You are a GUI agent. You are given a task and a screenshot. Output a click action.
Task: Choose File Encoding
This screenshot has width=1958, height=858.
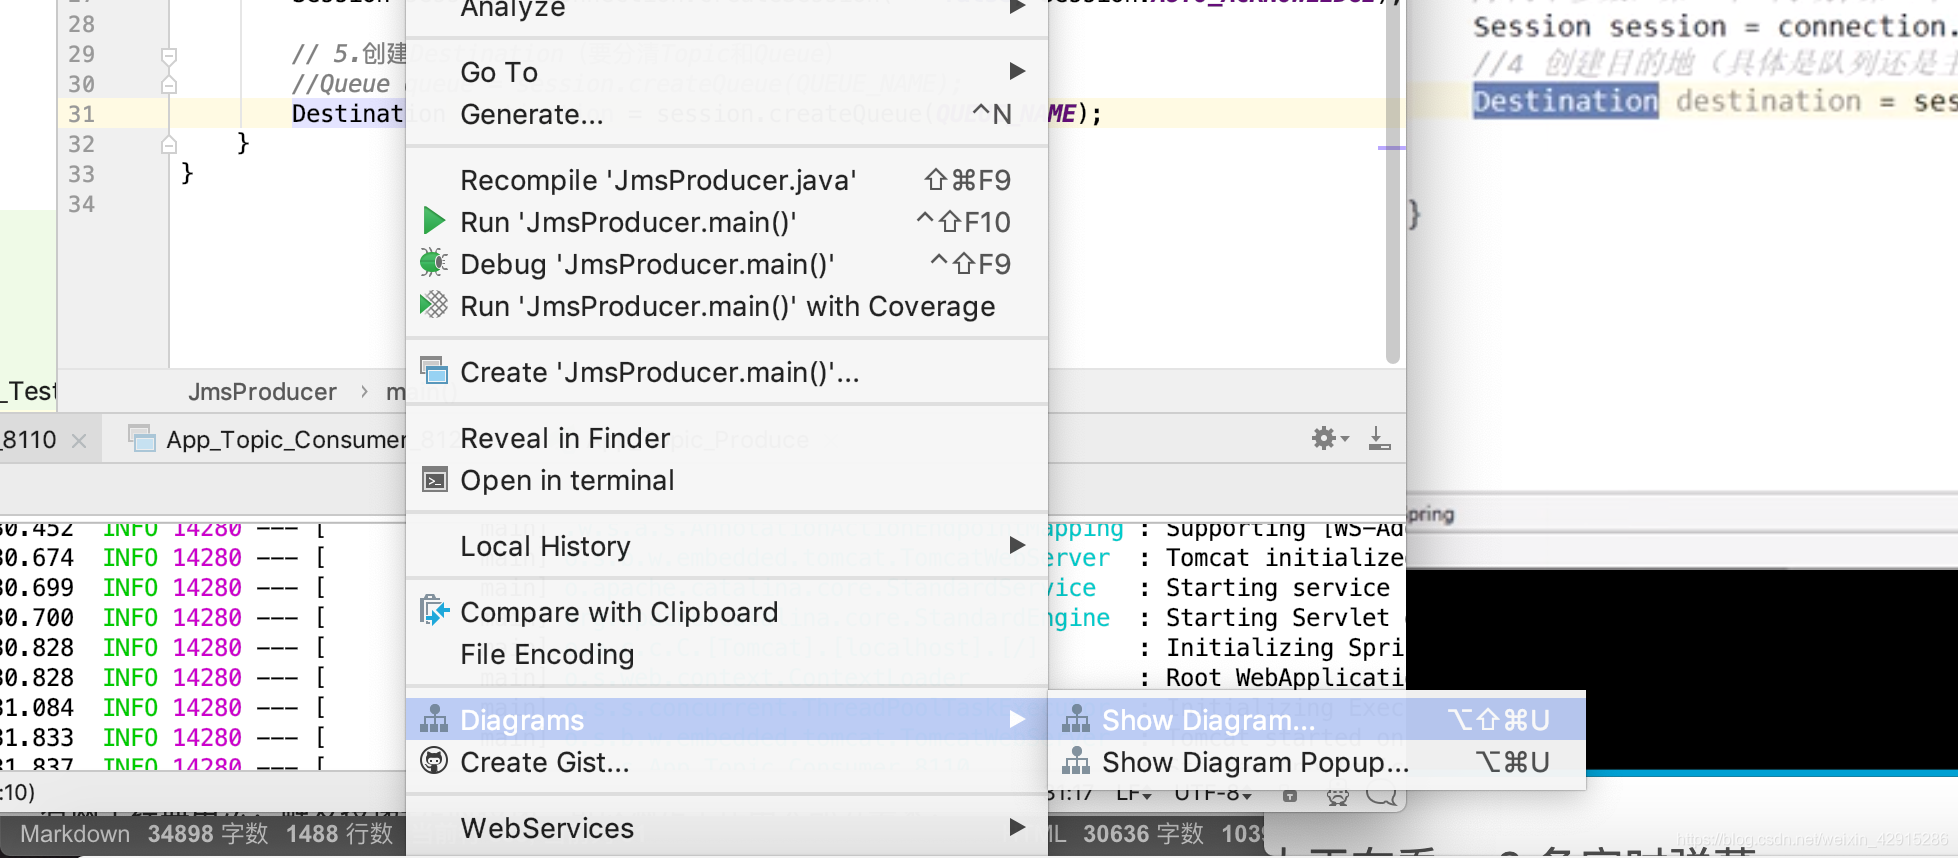tap(727, 654)
